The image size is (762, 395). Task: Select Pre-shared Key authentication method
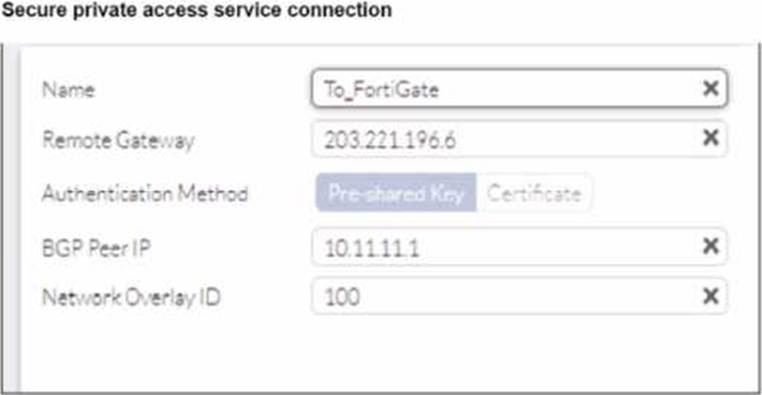coord(396,193)
